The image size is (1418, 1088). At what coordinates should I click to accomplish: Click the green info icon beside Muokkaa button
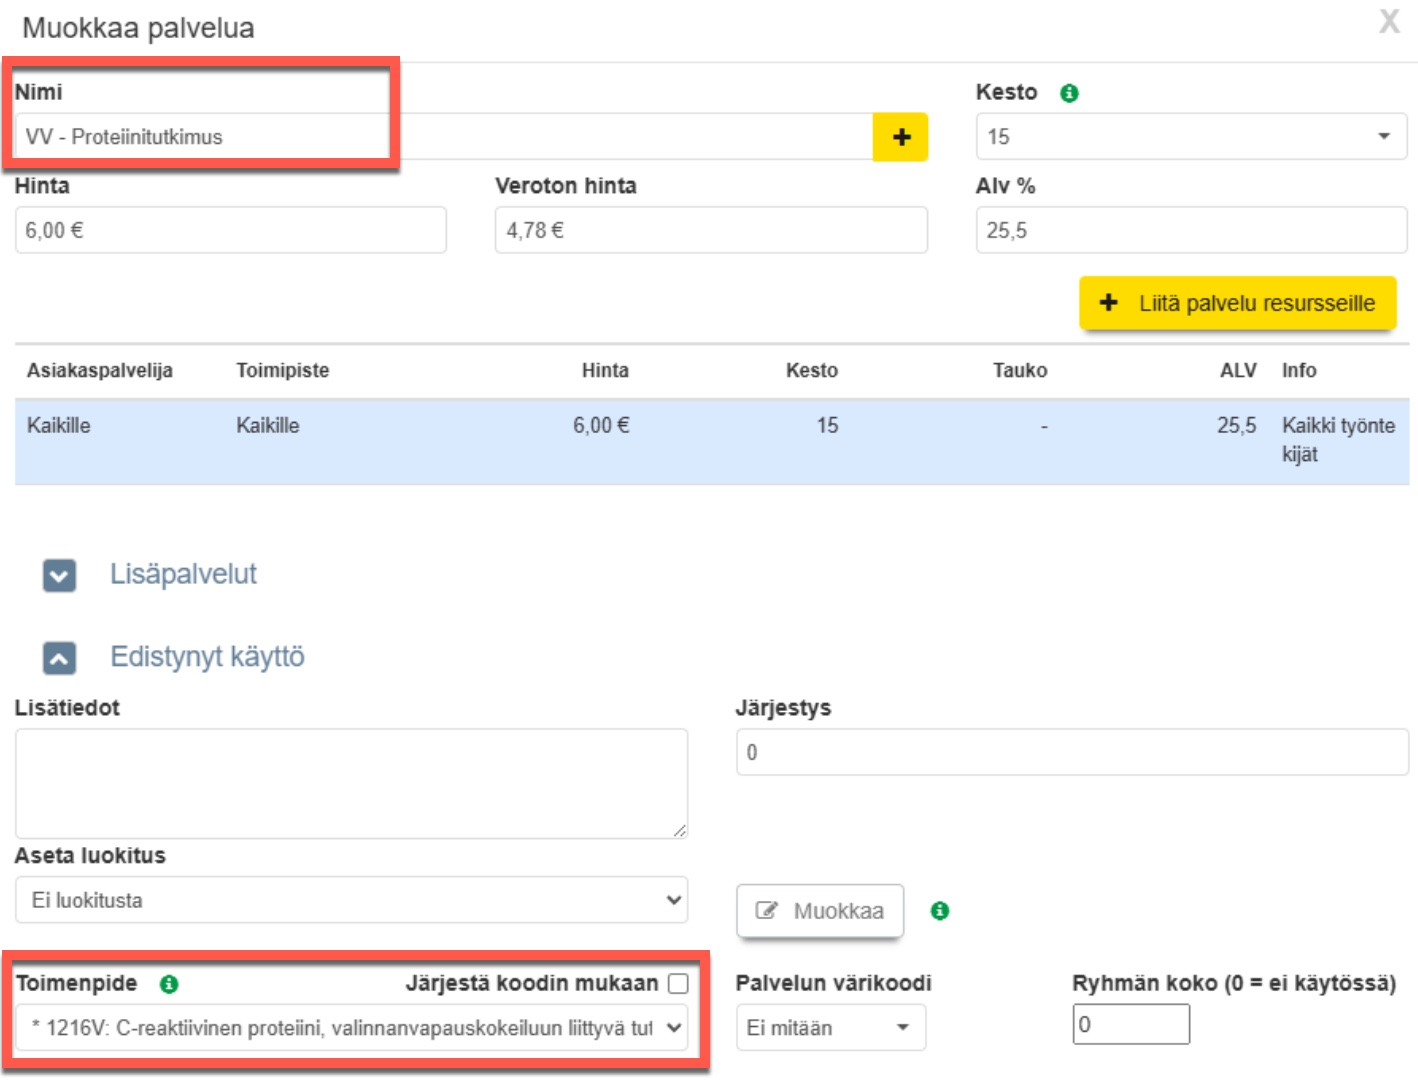coord(939,911)
